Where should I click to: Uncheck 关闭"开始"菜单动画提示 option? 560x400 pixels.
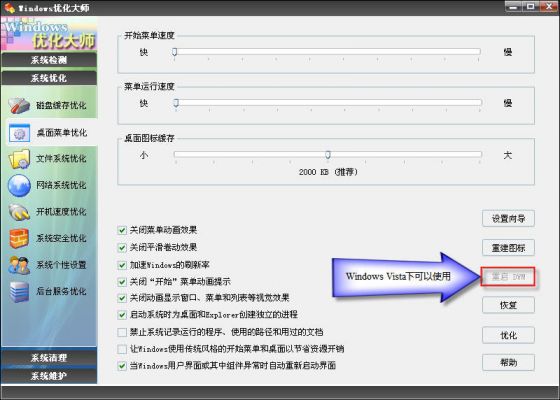[122, 282]
